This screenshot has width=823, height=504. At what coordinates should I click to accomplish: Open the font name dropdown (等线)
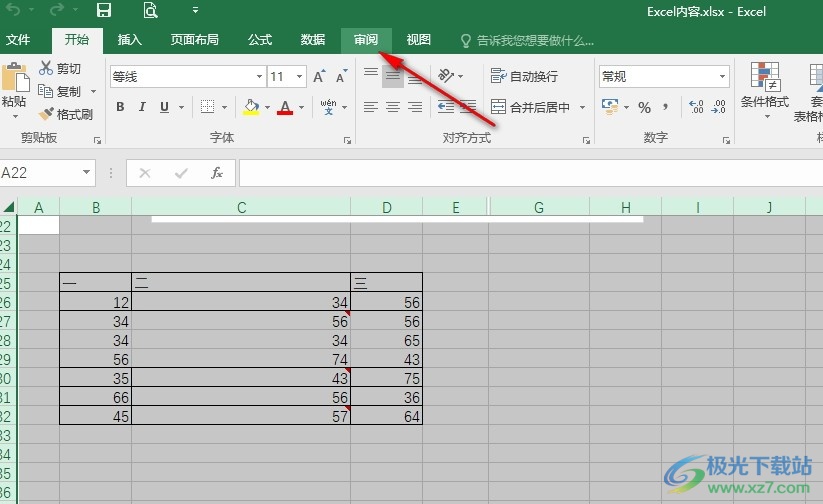tap(259, 77)
